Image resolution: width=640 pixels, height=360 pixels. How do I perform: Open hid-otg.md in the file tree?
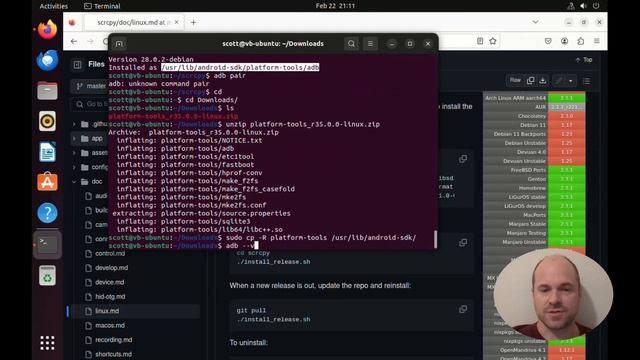[110, 296]
